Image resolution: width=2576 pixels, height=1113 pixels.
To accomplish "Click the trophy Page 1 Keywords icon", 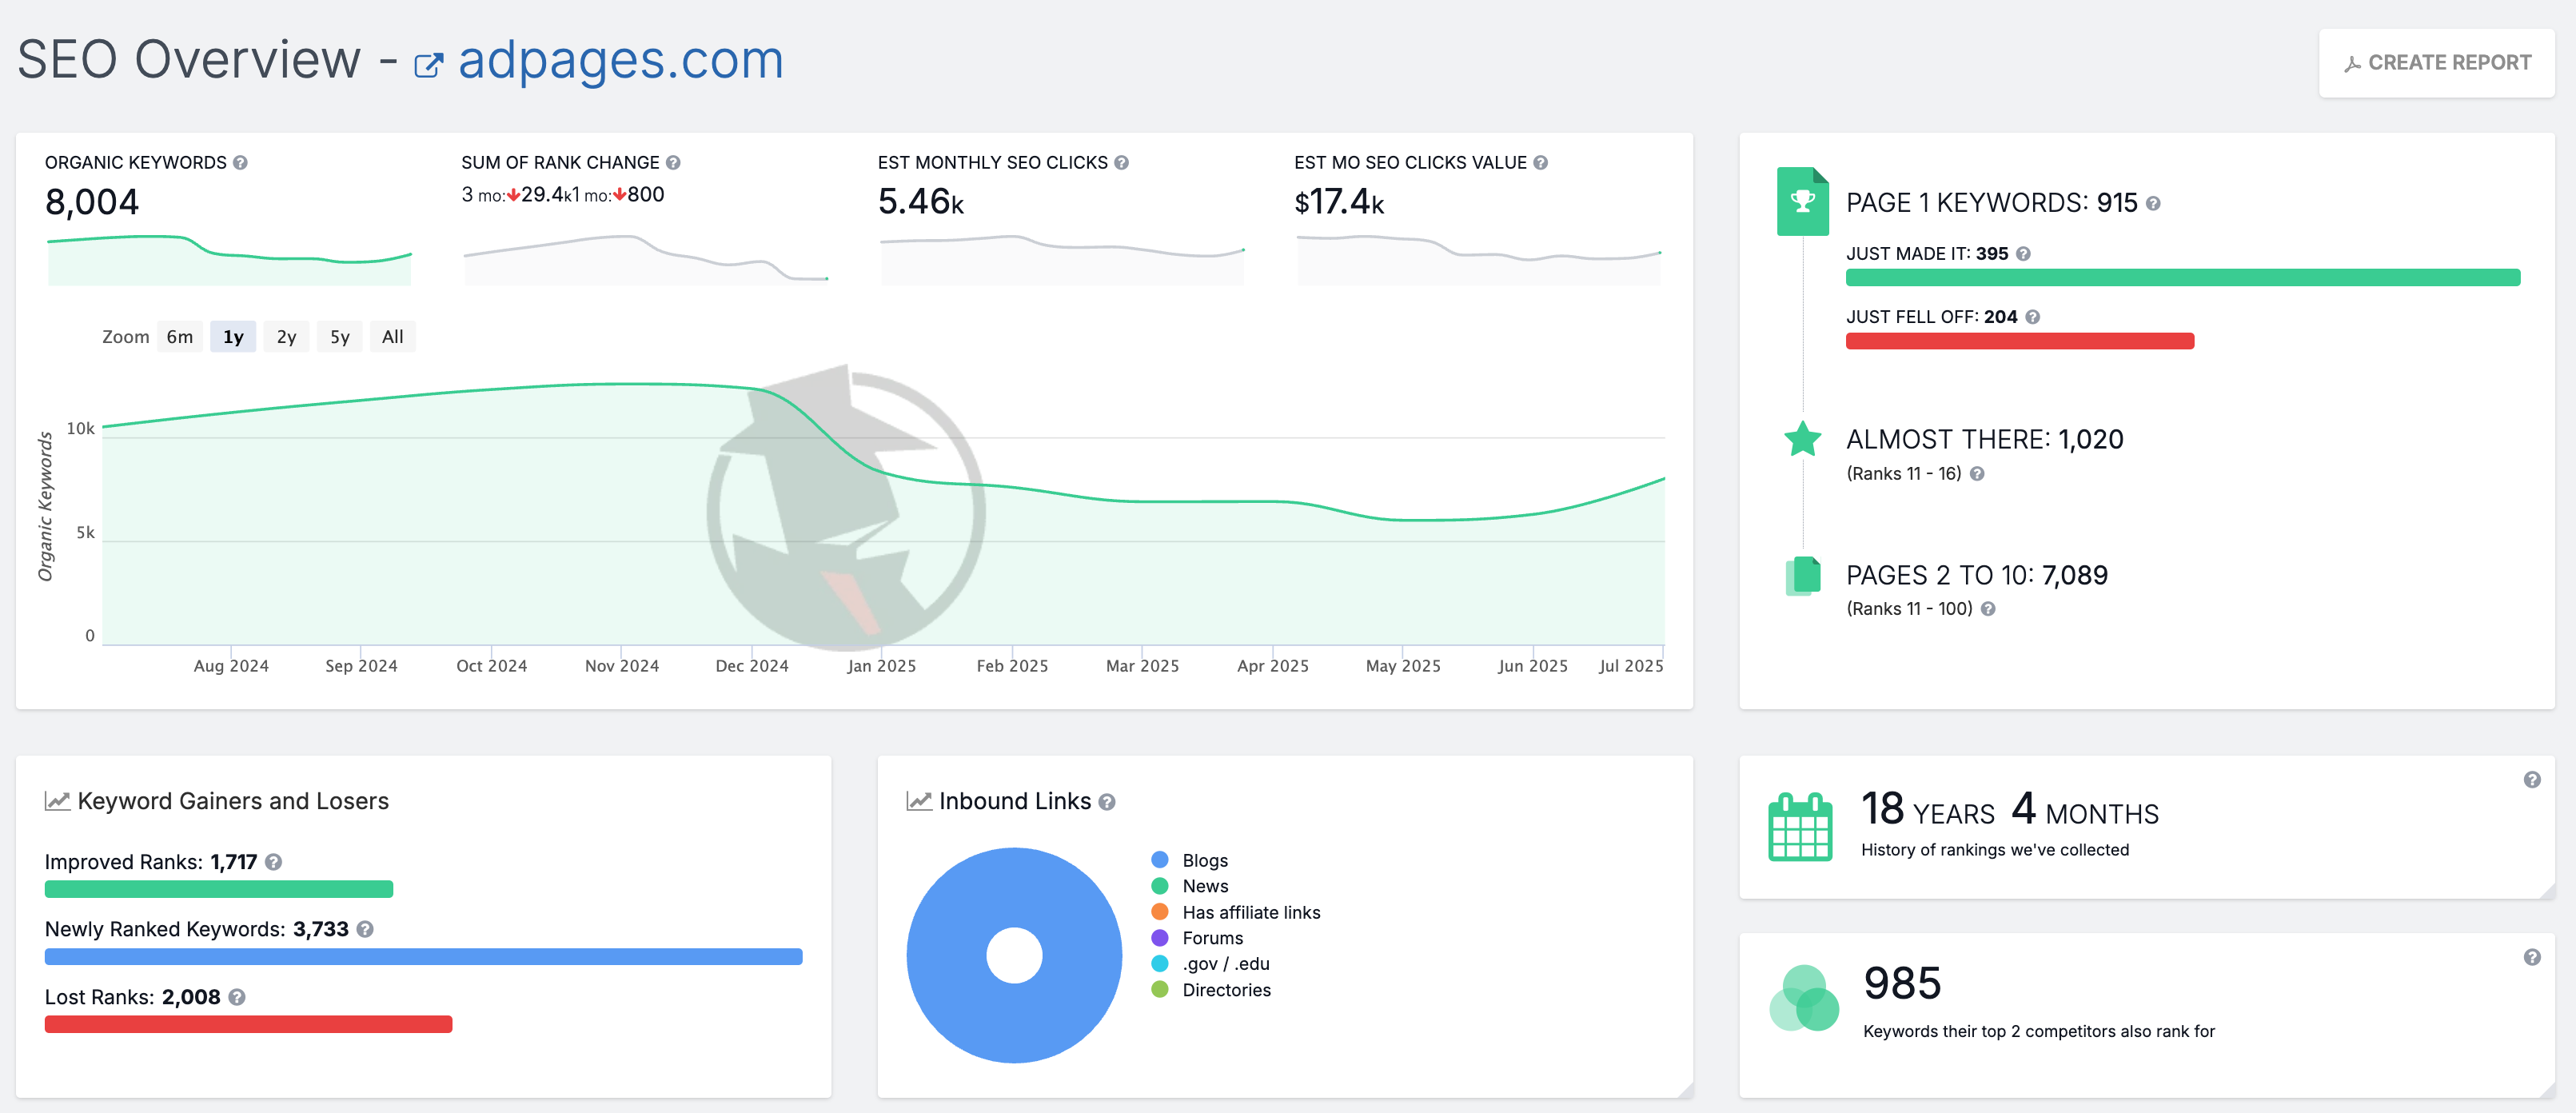I will (x=1802, y=201).
